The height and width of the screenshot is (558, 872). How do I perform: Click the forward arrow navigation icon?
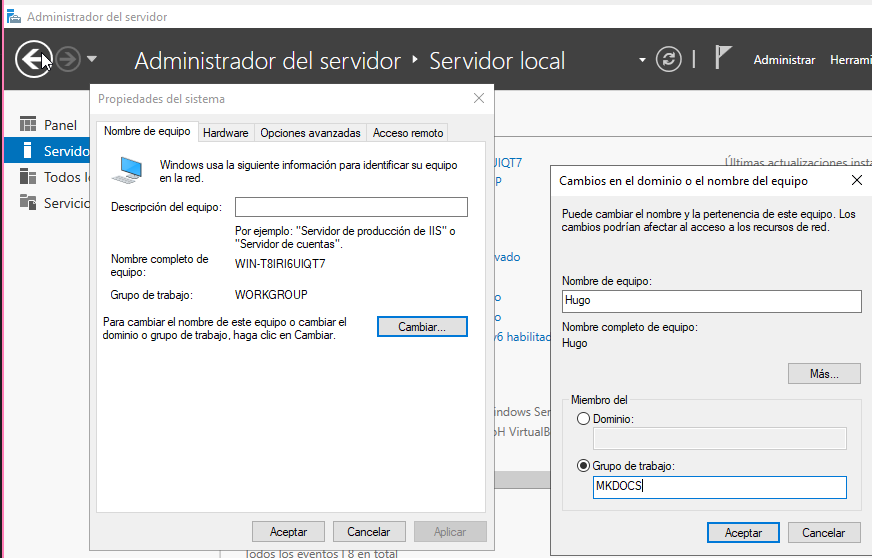67,60
